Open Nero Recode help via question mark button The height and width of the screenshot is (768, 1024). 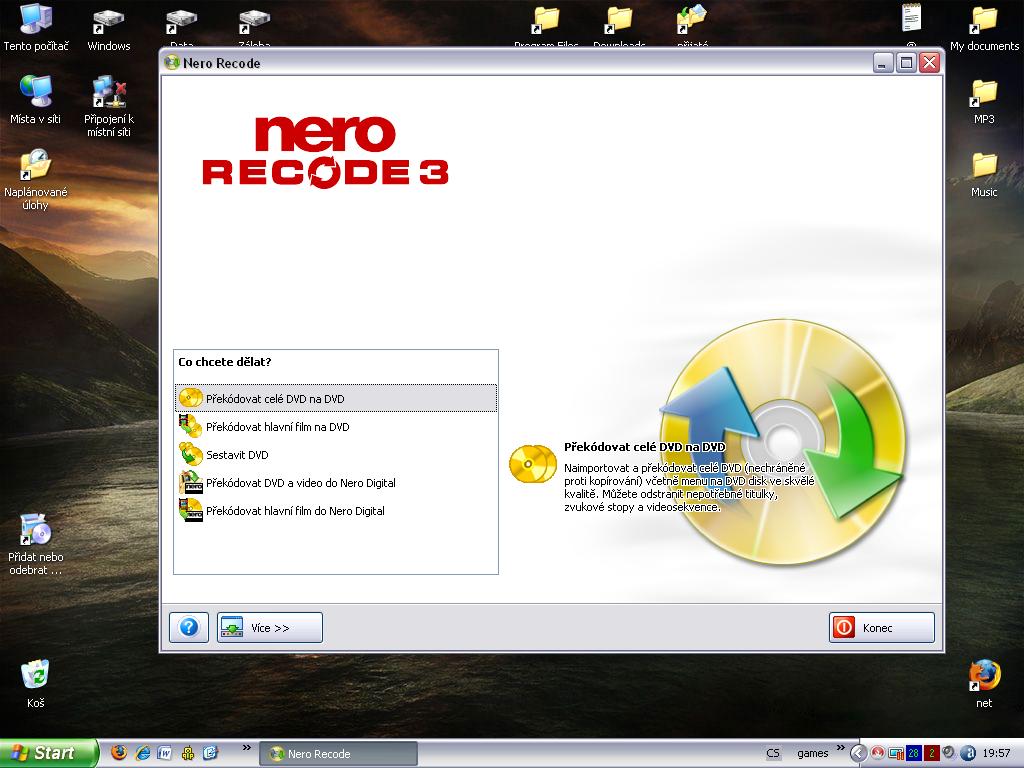click(189, 628)
